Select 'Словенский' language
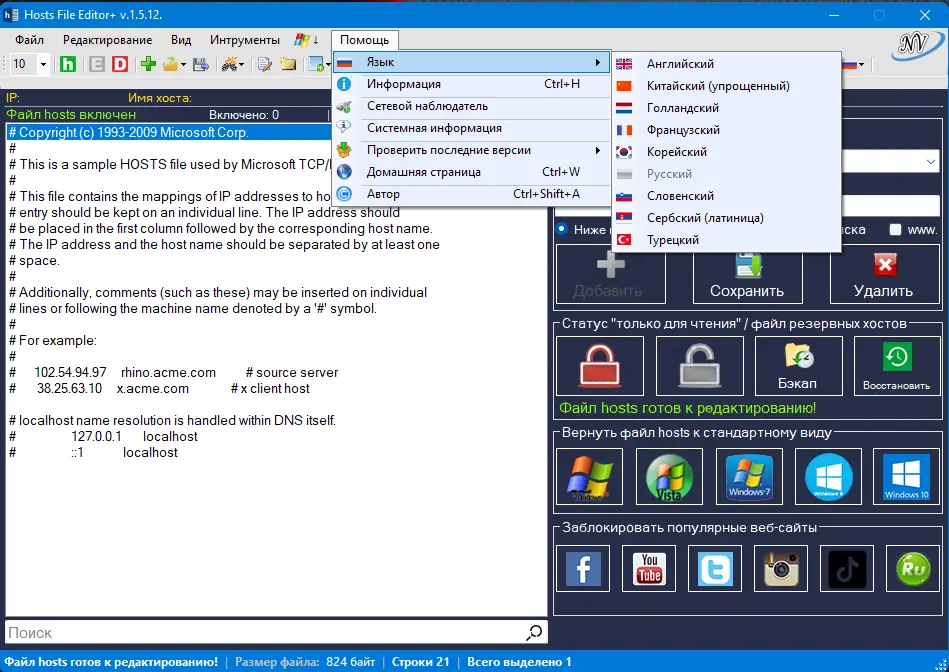 (726, 196)
